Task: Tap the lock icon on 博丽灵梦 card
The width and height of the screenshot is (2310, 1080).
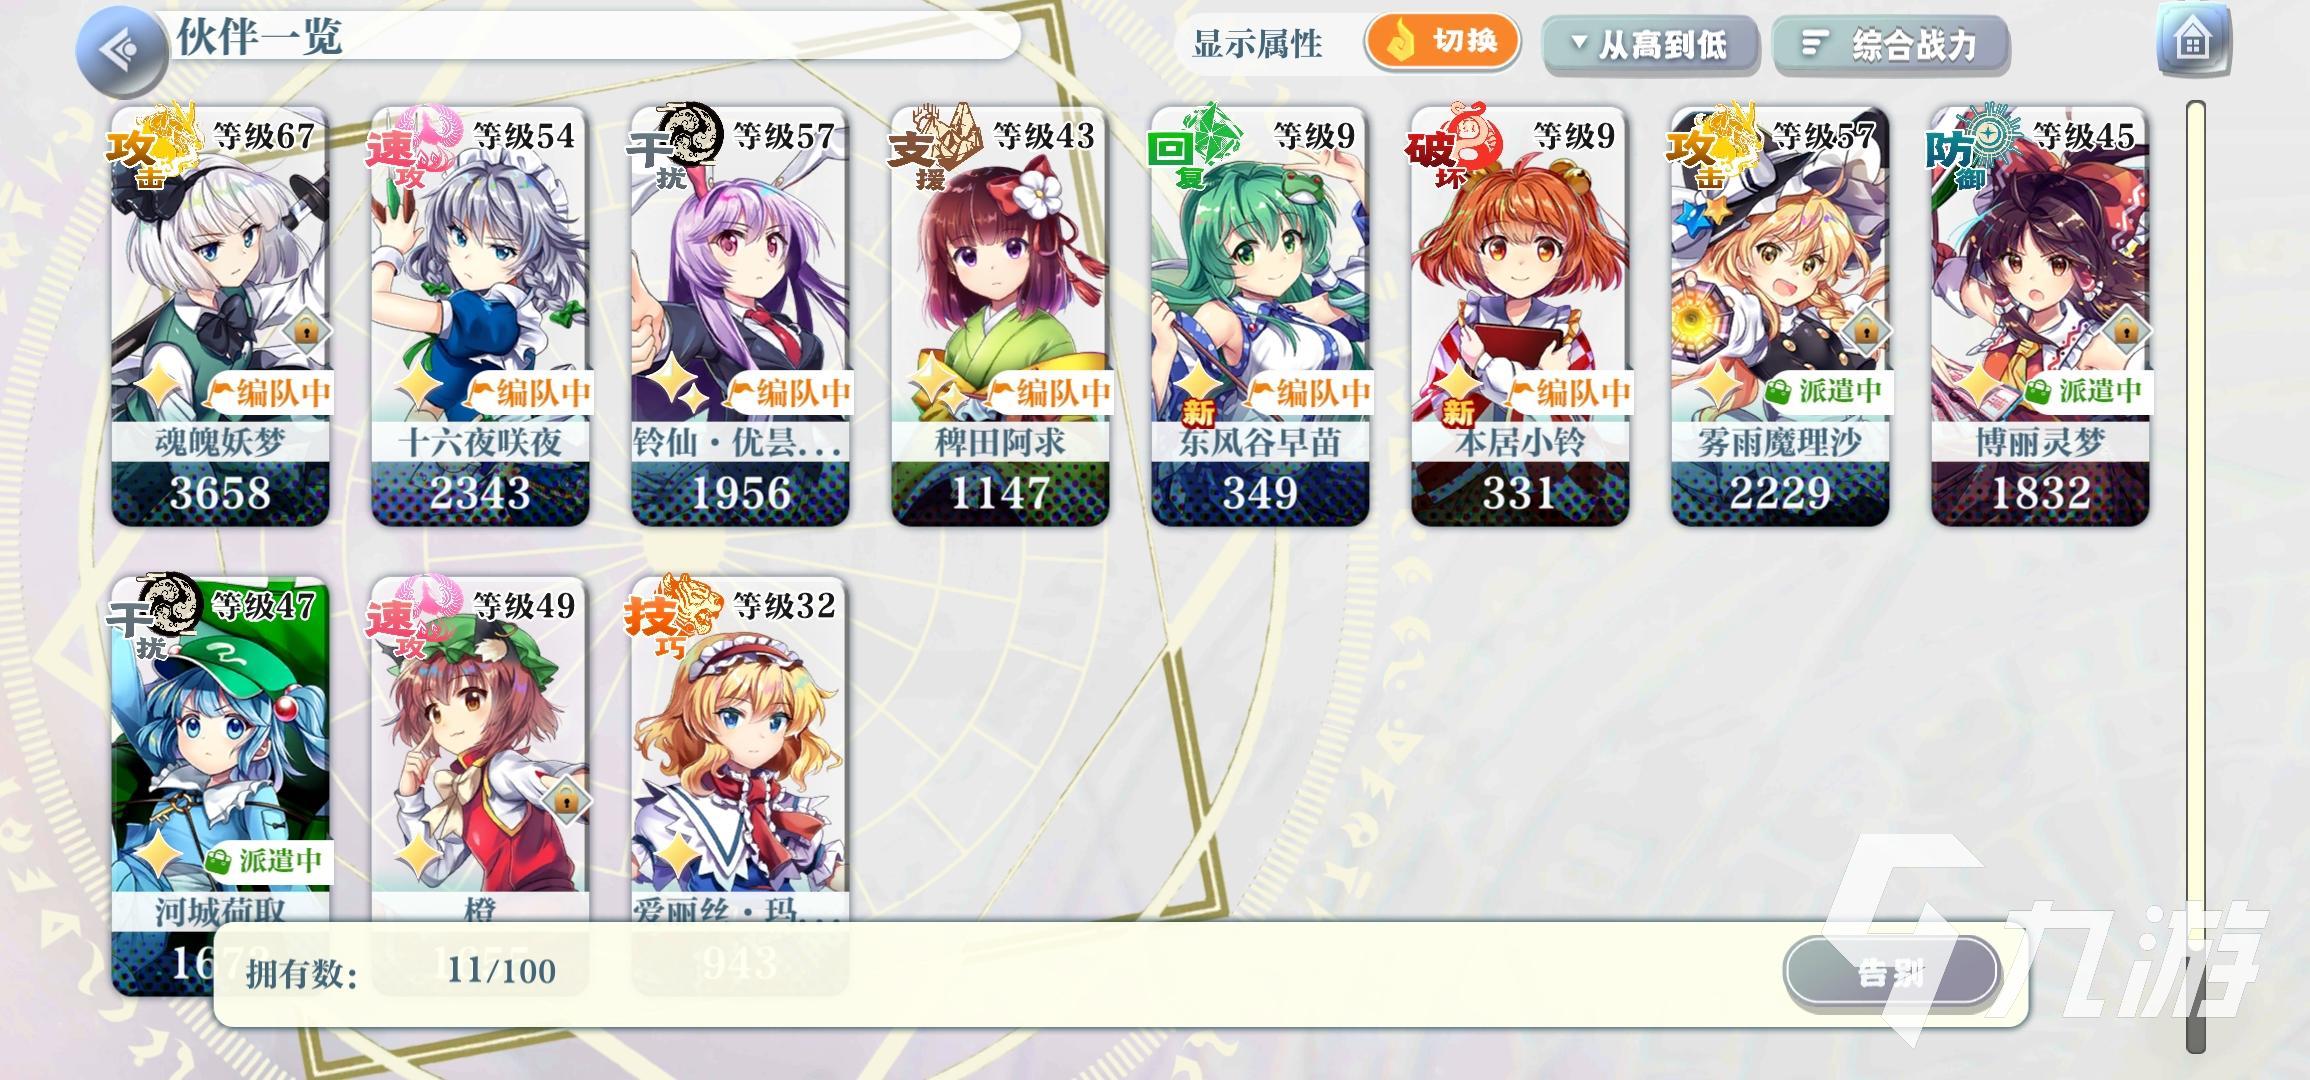Action: click(x=2124, y=329)
